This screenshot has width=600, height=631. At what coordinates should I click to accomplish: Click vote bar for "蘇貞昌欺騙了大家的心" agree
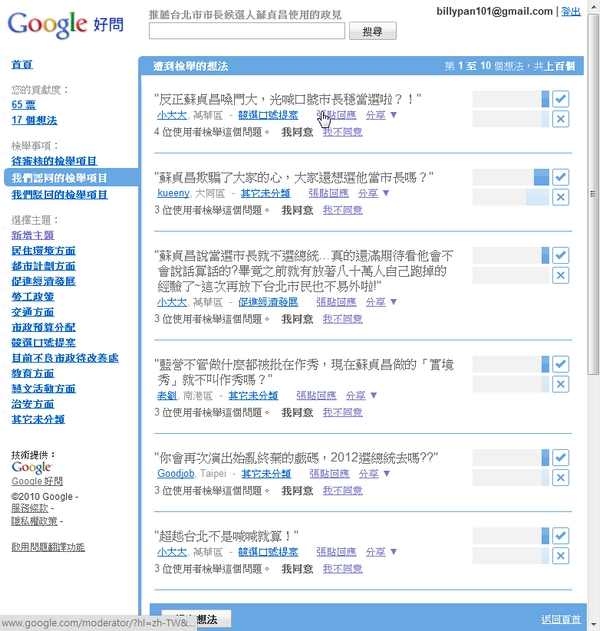(x=511, y=177)
